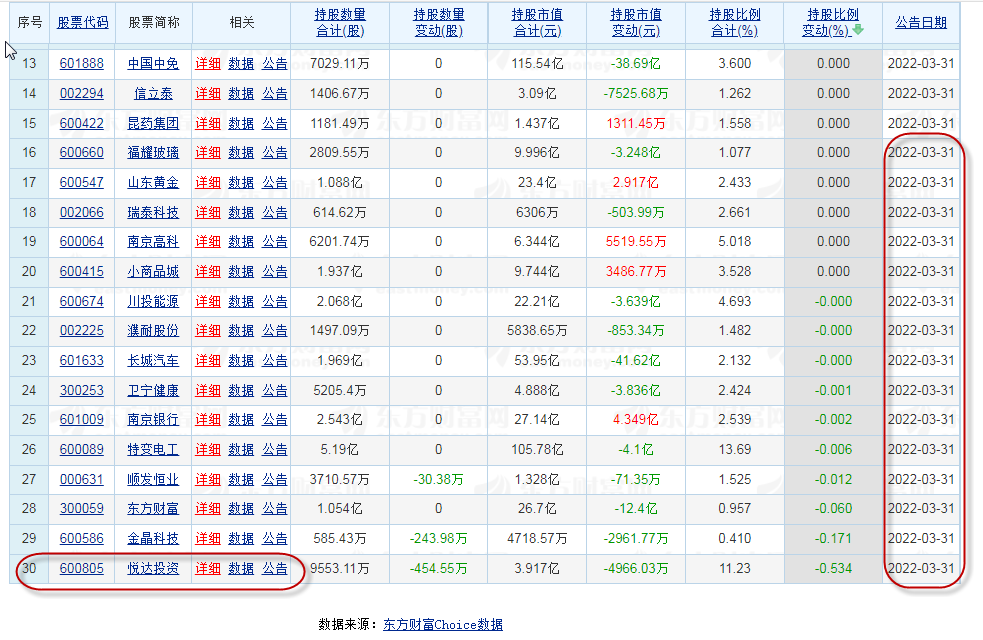Image resolution: width=983 pixels, height=640 pixels.
Task: Sort by 持股市值变动(元) header
Action: [636, 23]
